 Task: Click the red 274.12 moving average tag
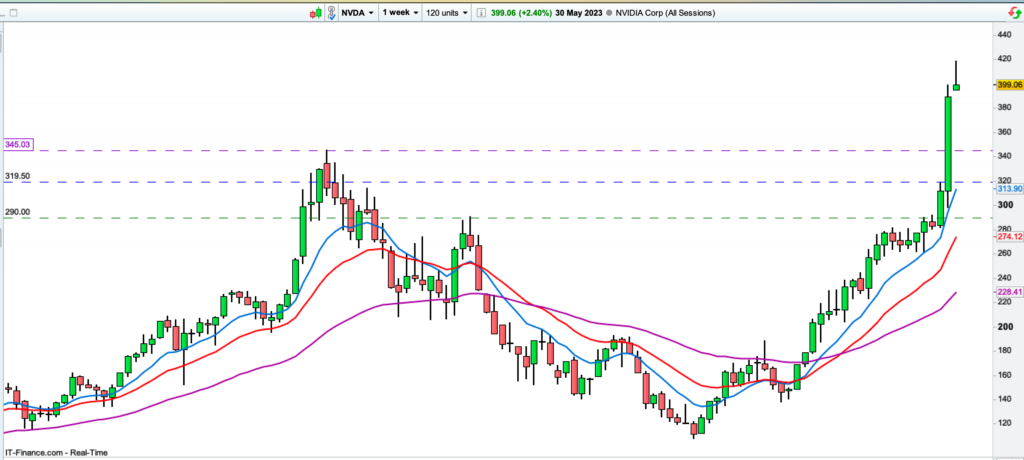1008,236
